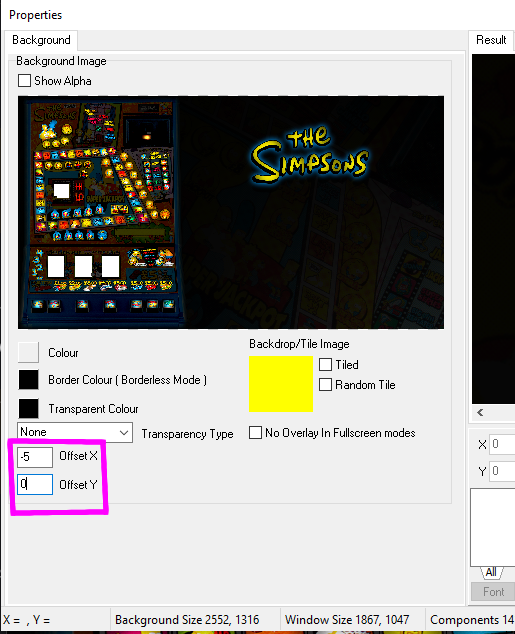This screenshot has width=515, height=634.
Task: Open the Border Colour swatch
Action: (28, 380)
